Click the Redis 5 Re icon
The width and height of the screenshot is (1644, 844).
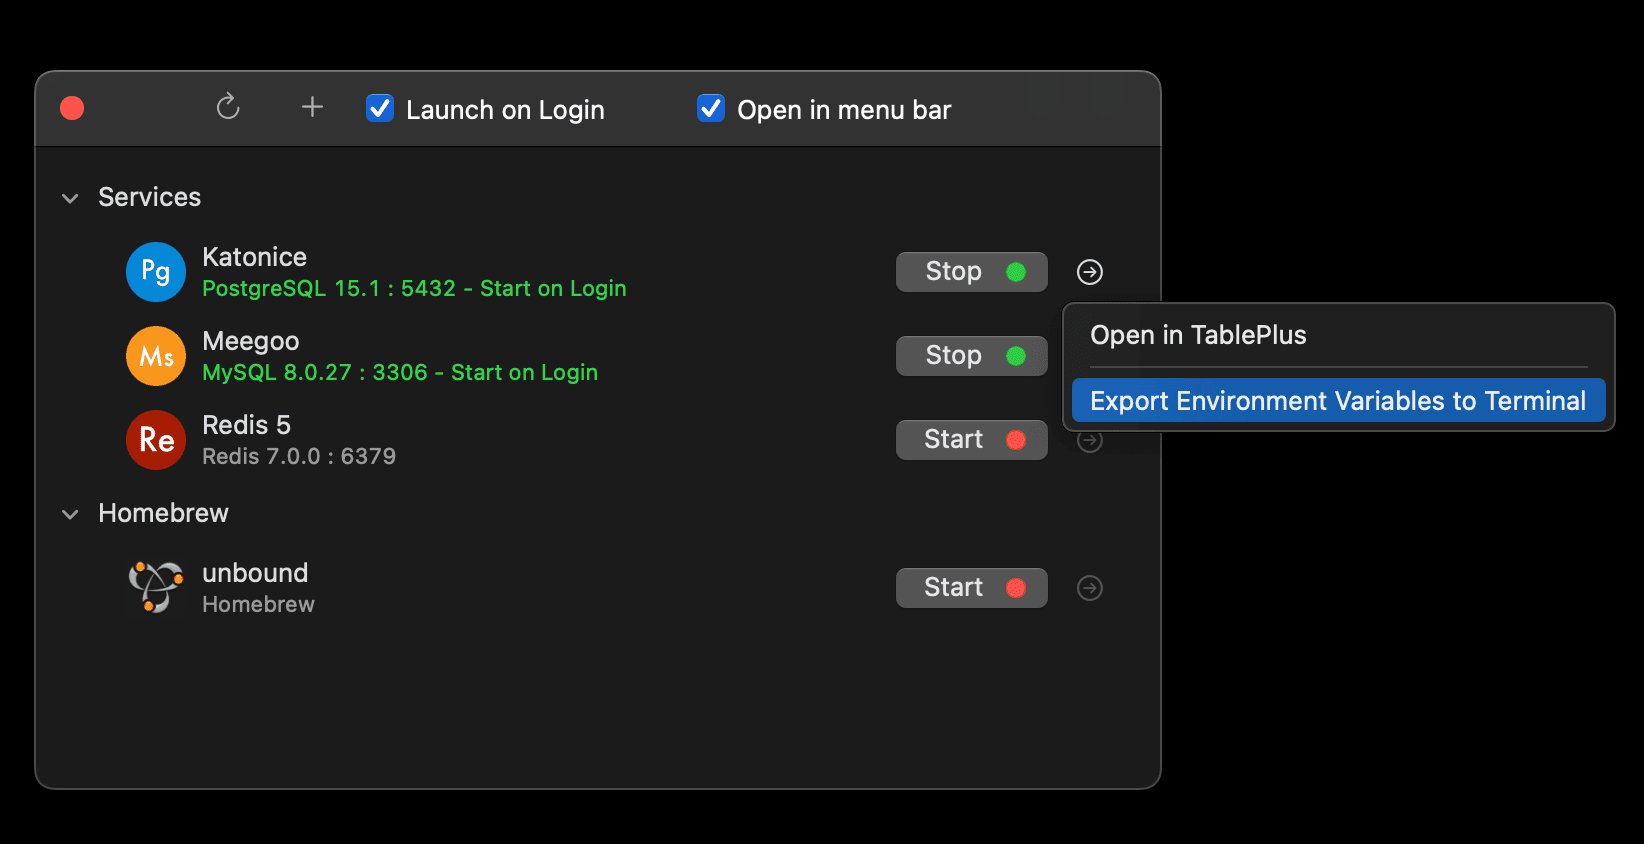tap(156, 440)
